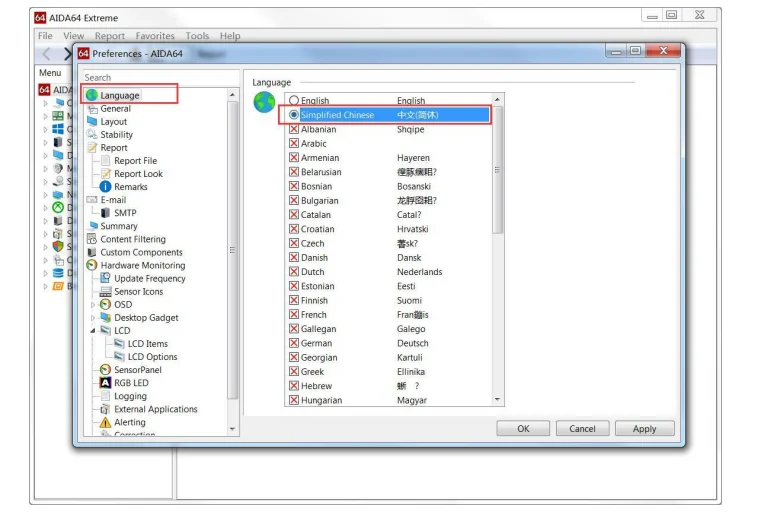Click the Update Frequency icon

(x=105, y=278)
